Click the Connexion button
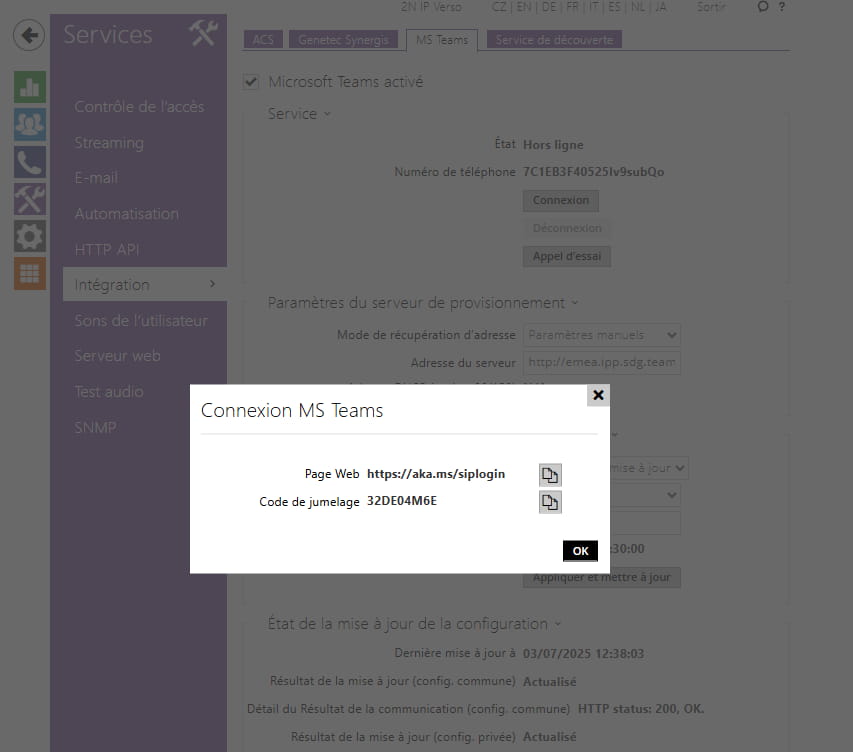This screenshot has height=752, width=853. 561,200
